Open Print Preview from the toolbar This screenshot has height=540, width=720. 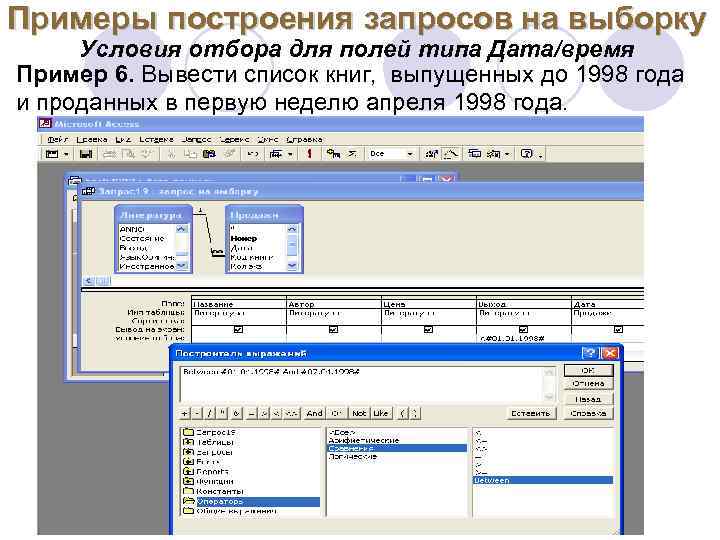(x=128, y=154)
